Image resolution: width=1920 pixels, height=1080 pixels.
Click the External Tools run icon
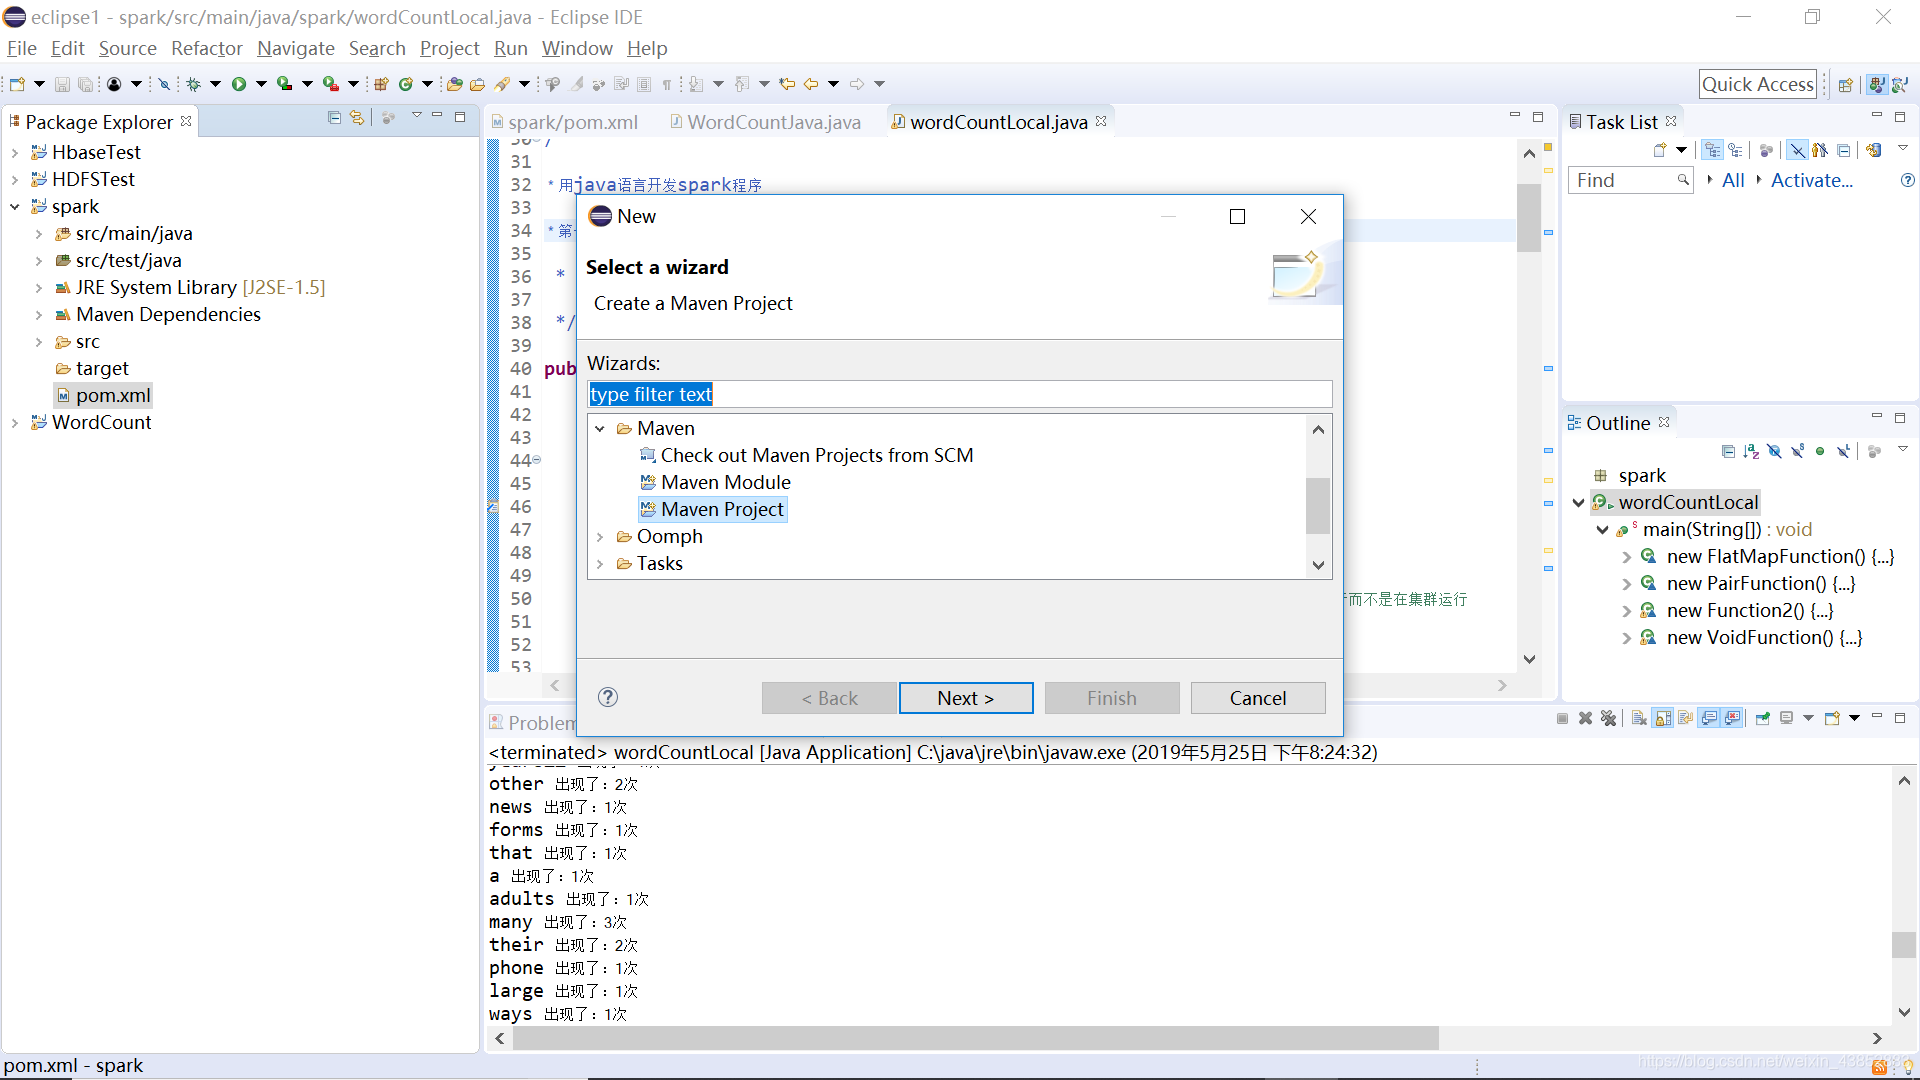(331, 84)
